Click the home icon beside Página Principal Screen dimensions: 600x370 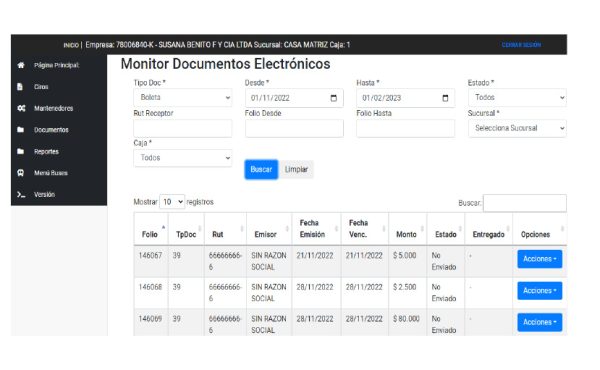[x=21, y=65]
